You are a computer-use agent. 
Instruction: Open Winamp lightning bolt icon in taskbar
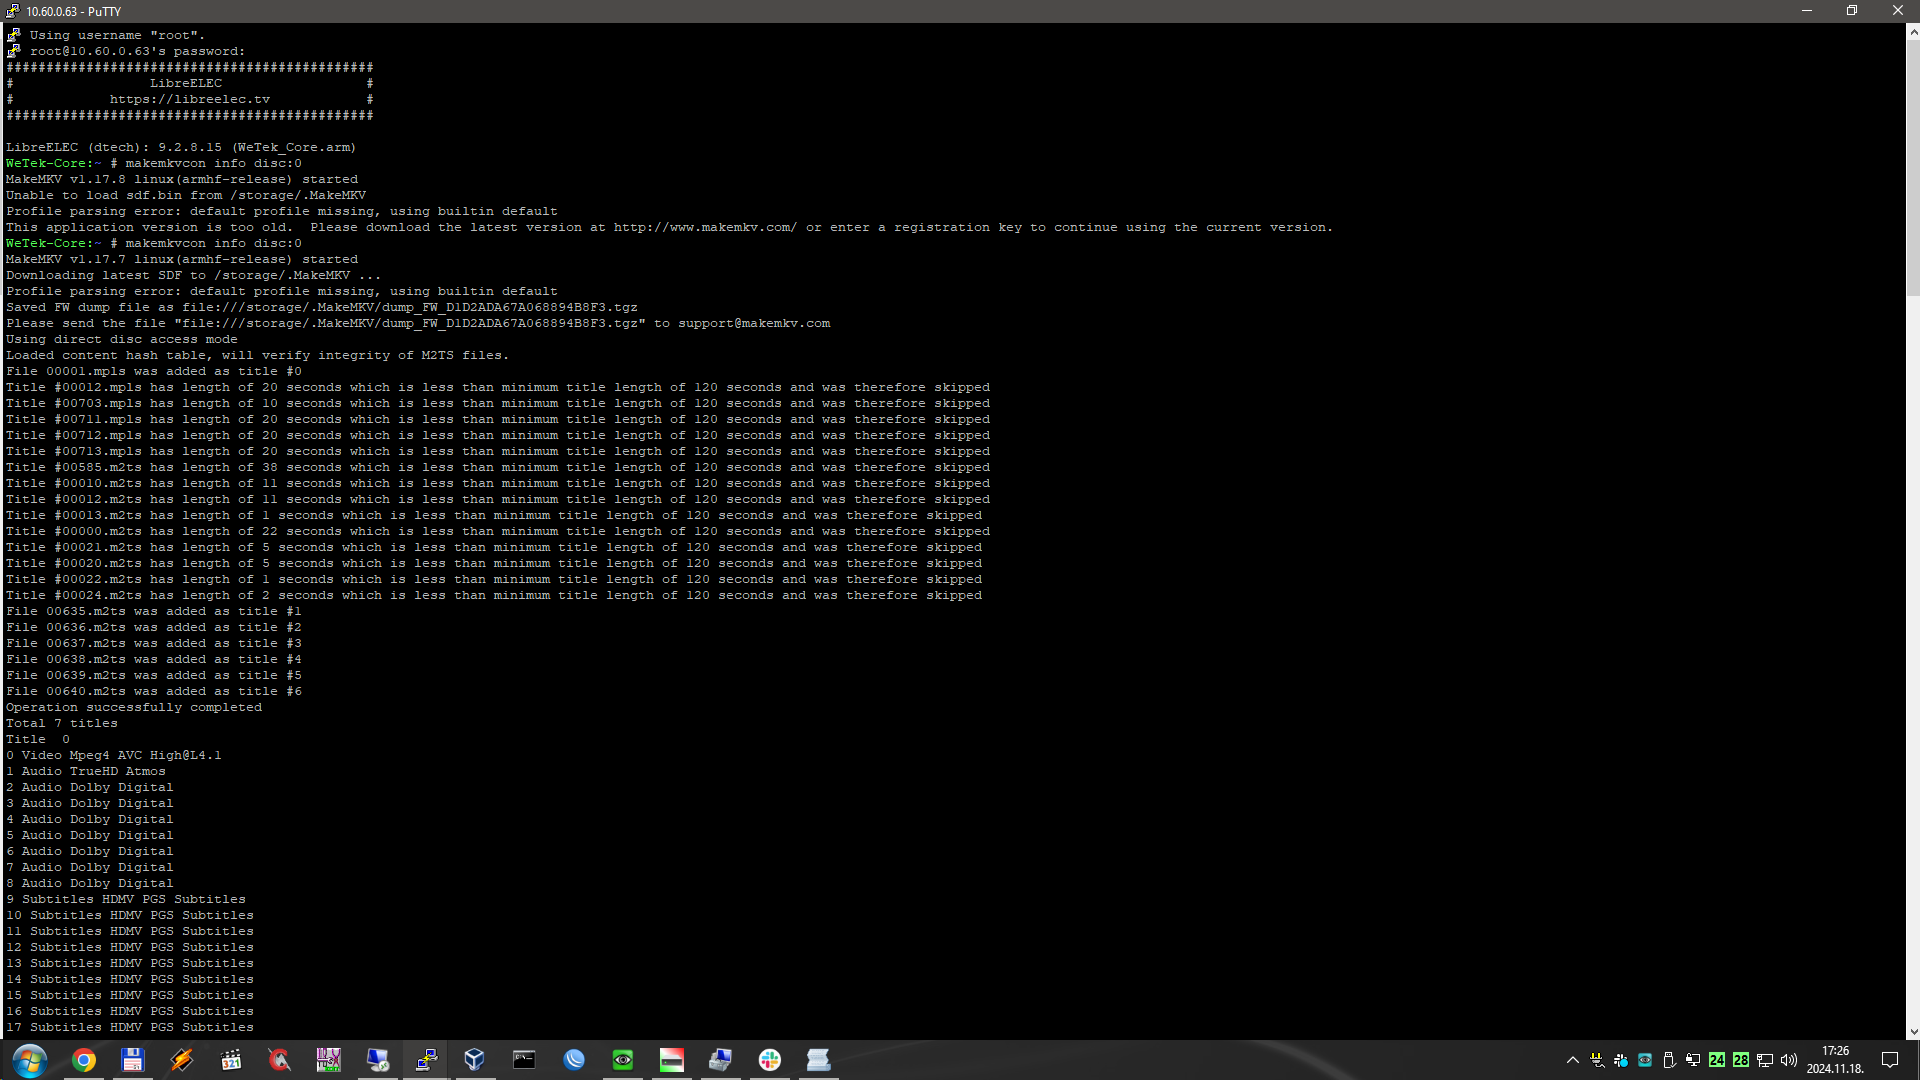[x=181, y=1060]
